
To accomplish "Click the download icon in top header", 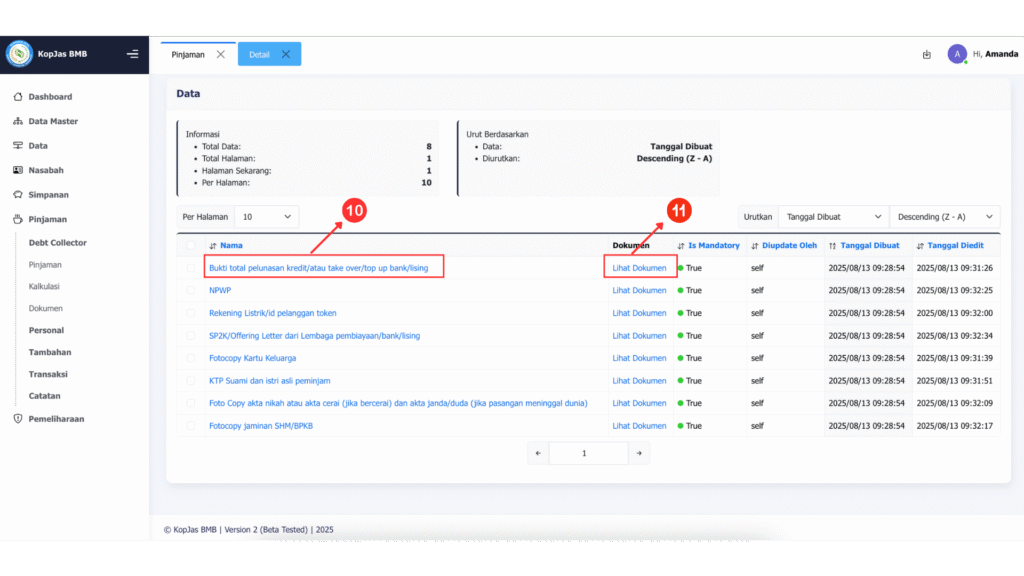I will point(926,54).
